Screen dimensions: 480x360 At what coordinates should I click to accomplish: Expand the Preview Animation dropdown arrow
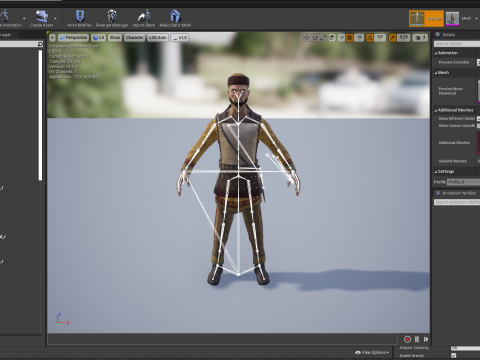click(24, 18)
